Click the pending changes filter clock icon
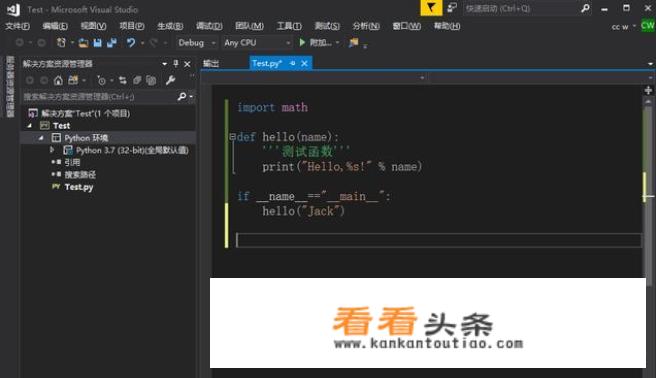Image resolution: width=656 pixels, height=378 pixels. 101,80
